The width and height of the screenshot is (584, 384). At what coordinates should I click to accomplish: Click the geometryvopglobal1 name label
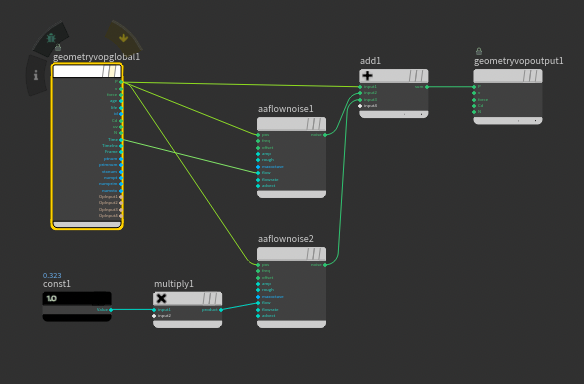[x=96, y=57]
